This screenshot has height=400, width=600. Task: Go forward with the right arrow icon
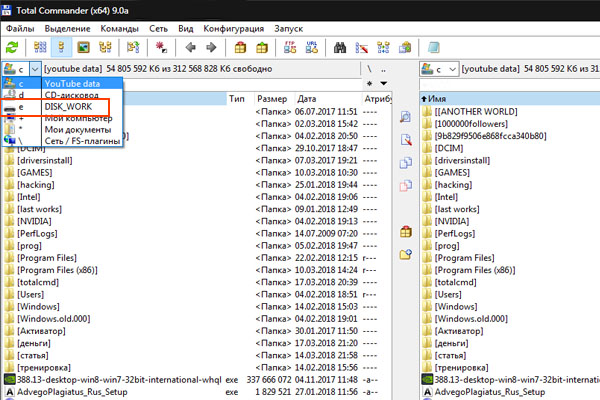click(211, 47)
